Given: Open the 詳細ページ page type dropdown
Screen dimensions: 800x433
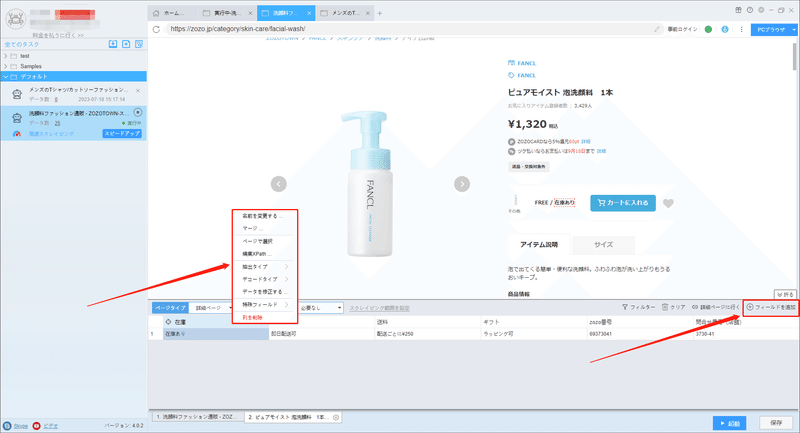Looking at the screenshot, I should 211,308.
